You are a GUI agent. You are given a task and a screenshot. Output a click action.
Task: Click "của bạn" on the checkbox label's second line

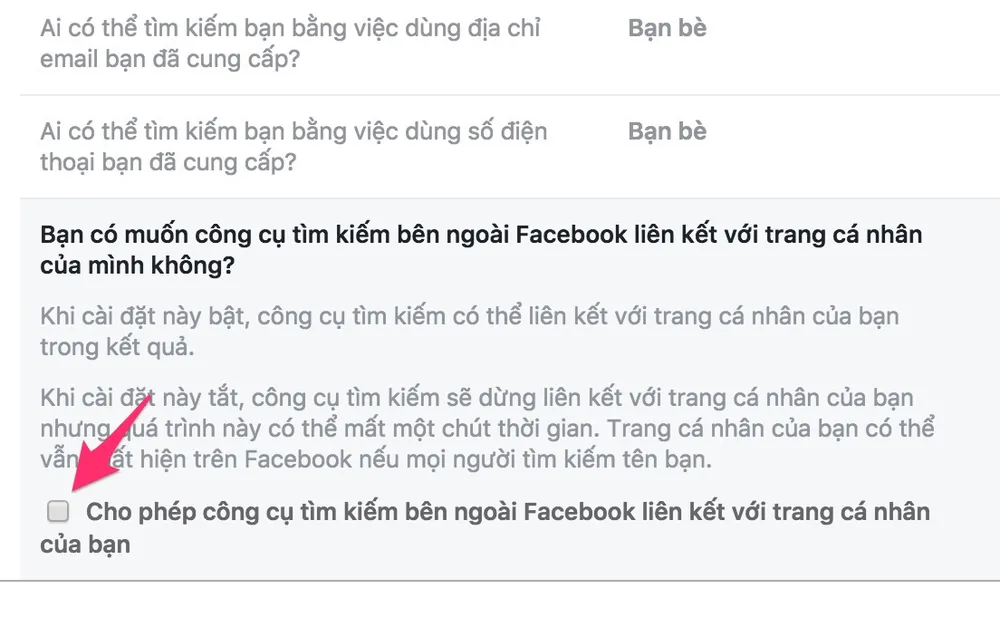(85, 546)
